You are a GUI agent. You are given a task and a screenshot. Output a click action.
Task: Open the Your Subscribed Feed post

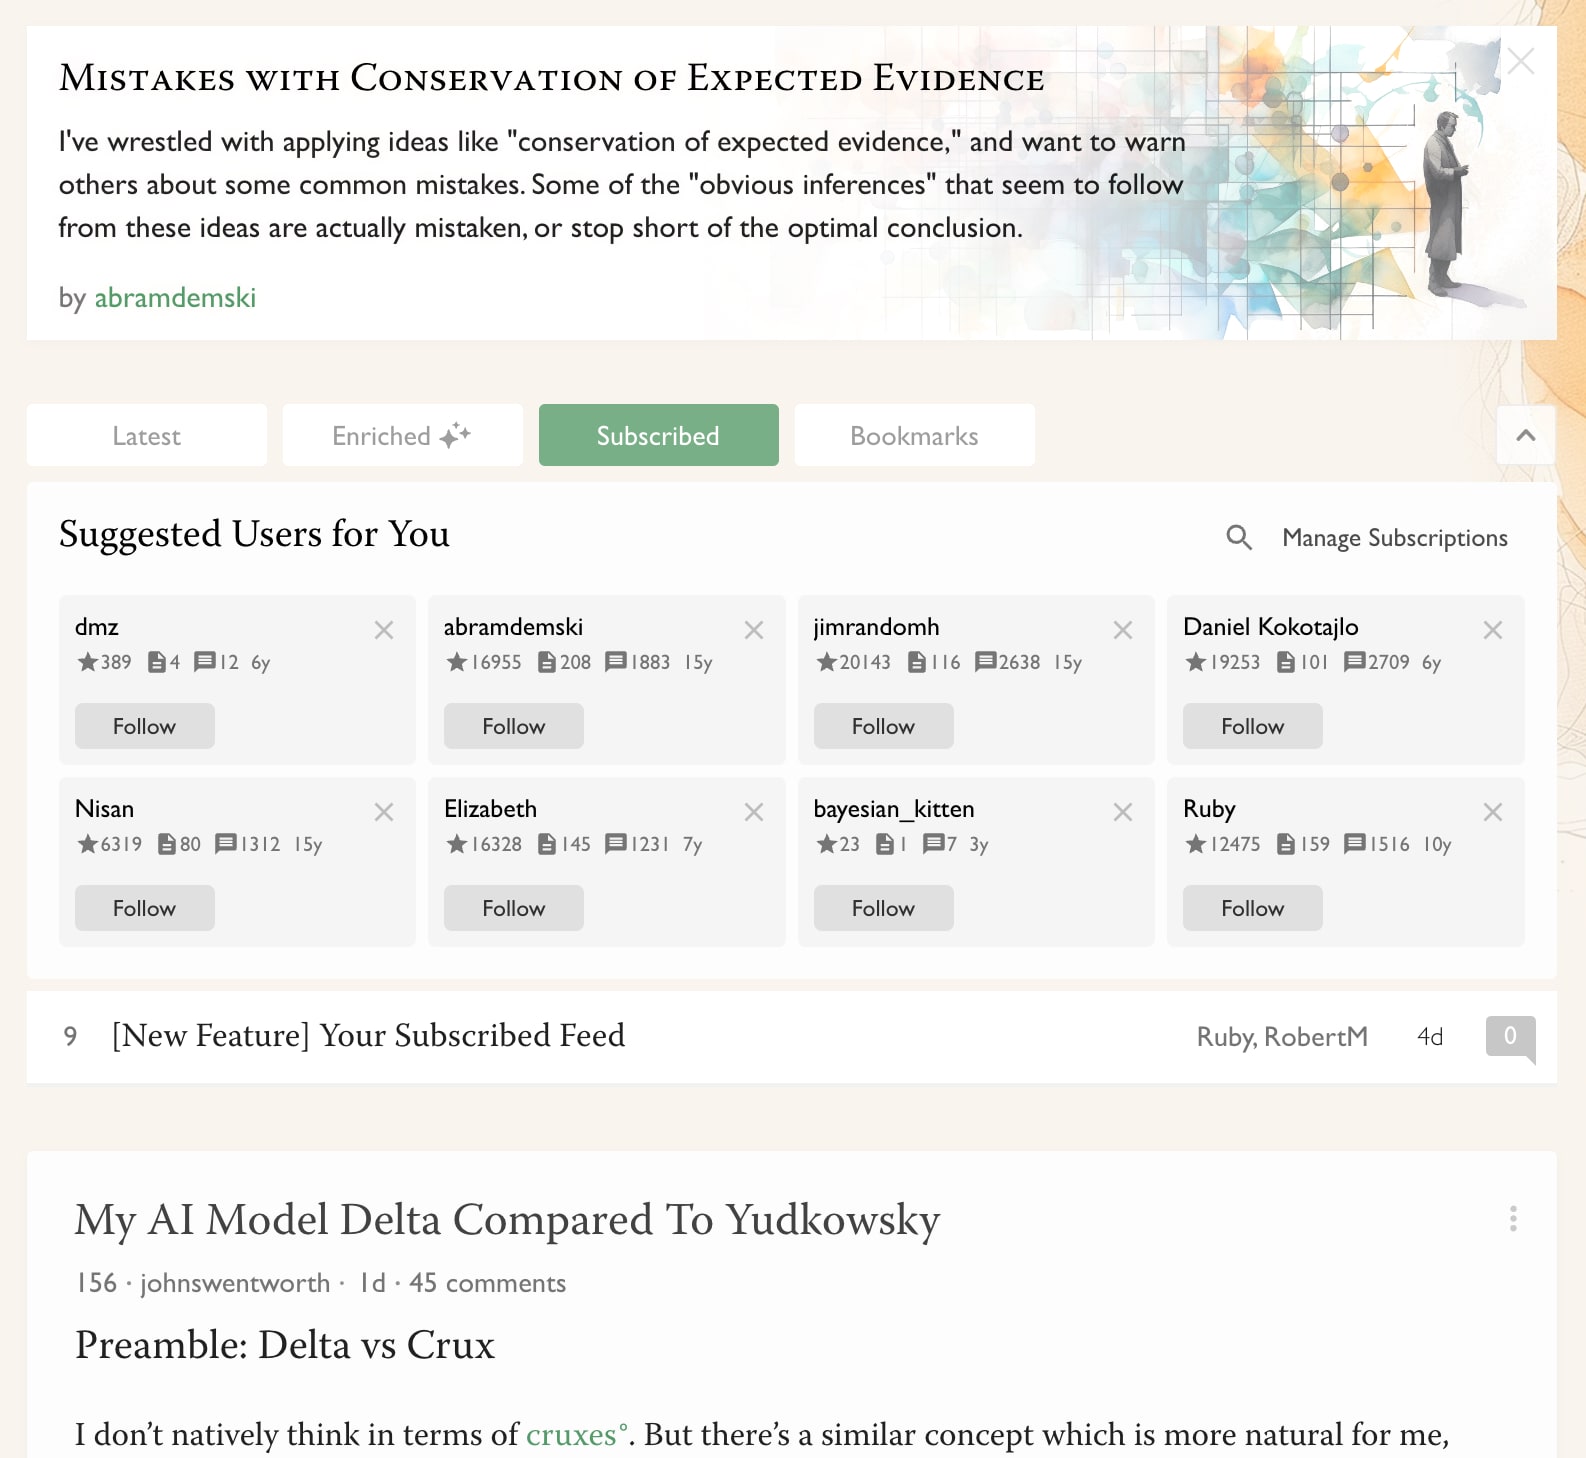368,1036
